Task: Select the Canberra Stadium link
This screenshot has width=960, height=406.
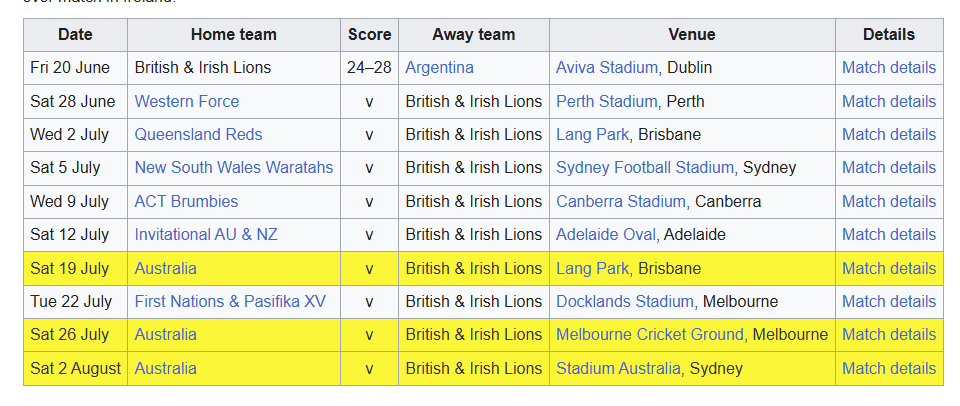Action: (620, 201)
